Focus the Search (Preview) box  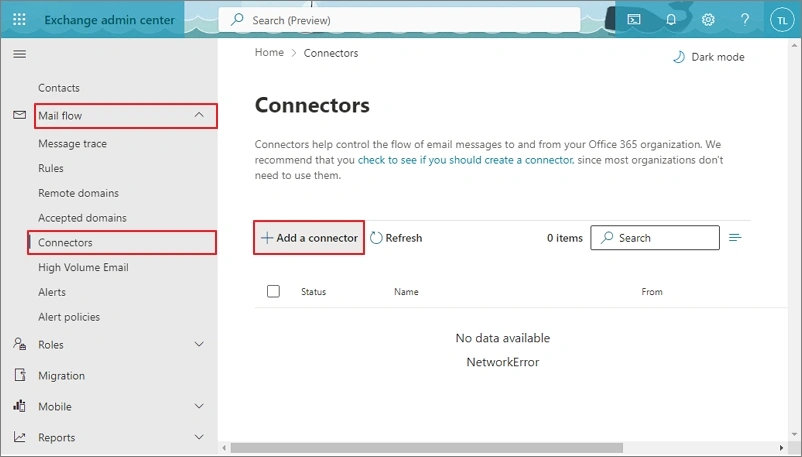[x=399, y=20]
